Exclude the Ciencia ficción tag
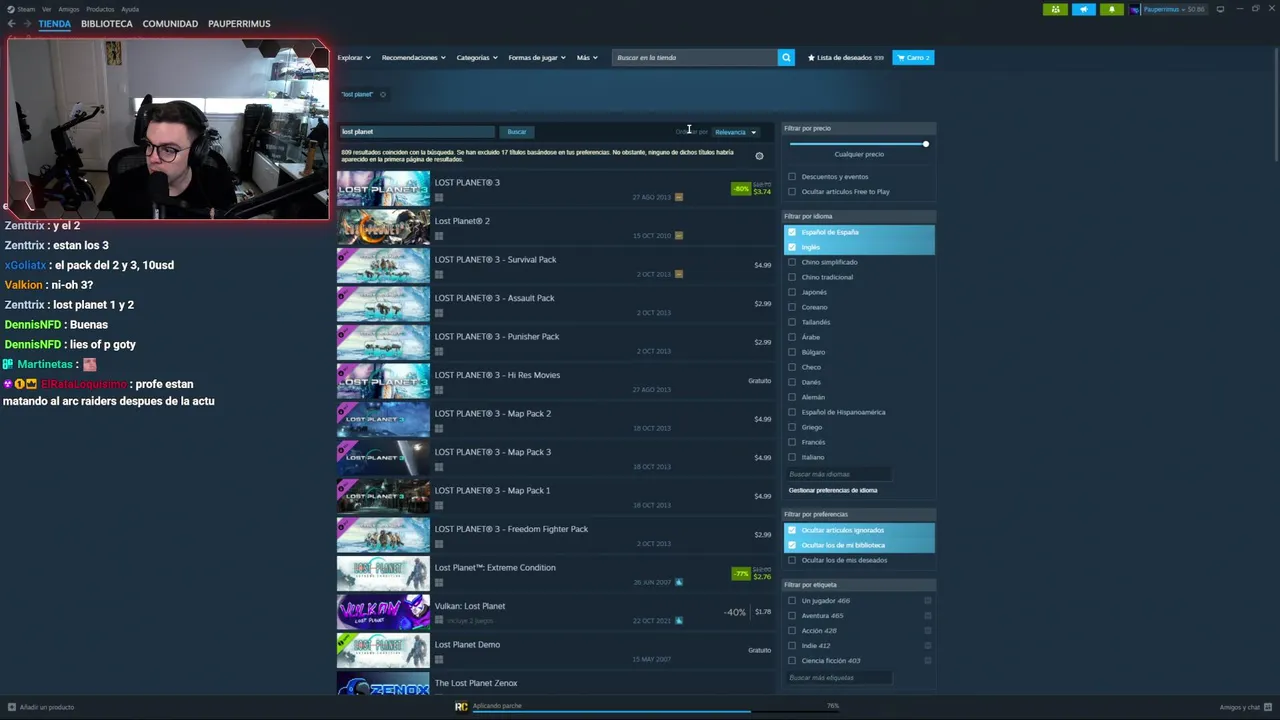 point(928,660)
